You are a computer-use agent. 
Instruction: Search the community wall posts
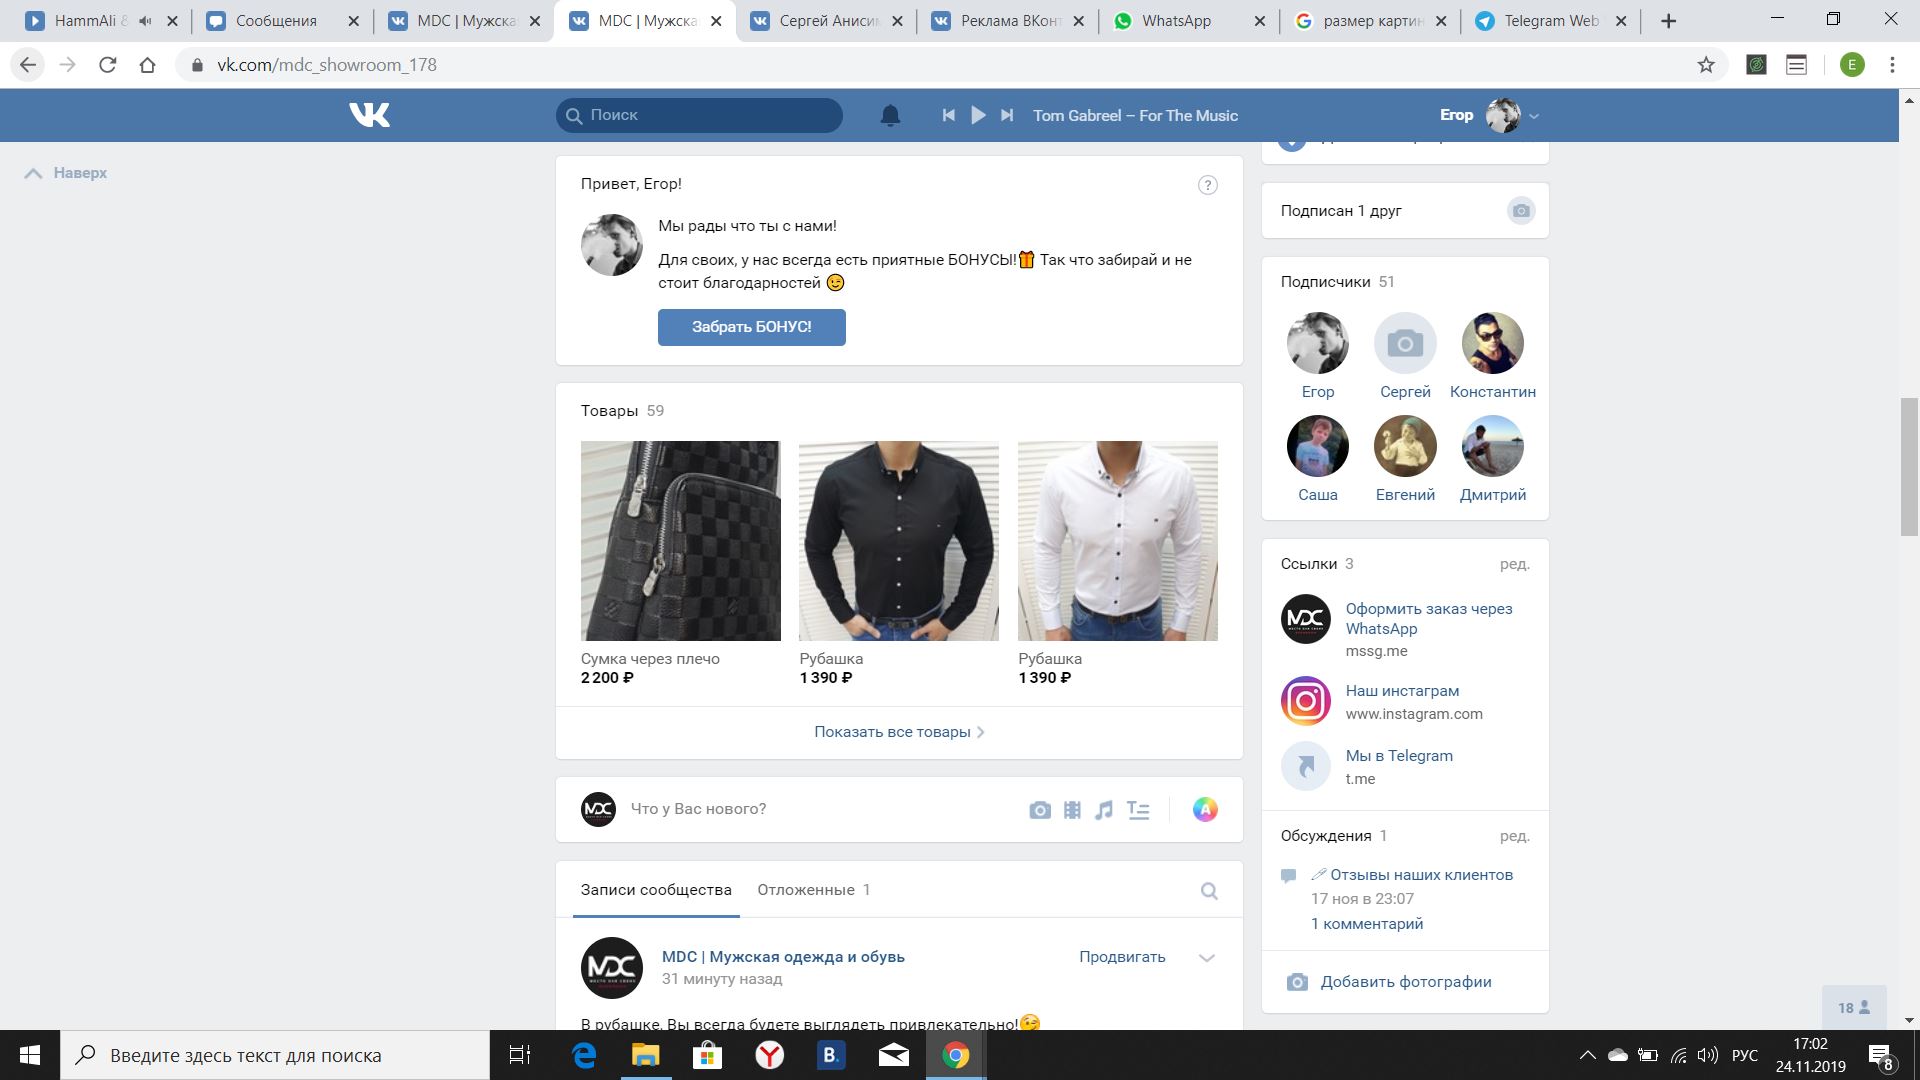click(1209, 891)
